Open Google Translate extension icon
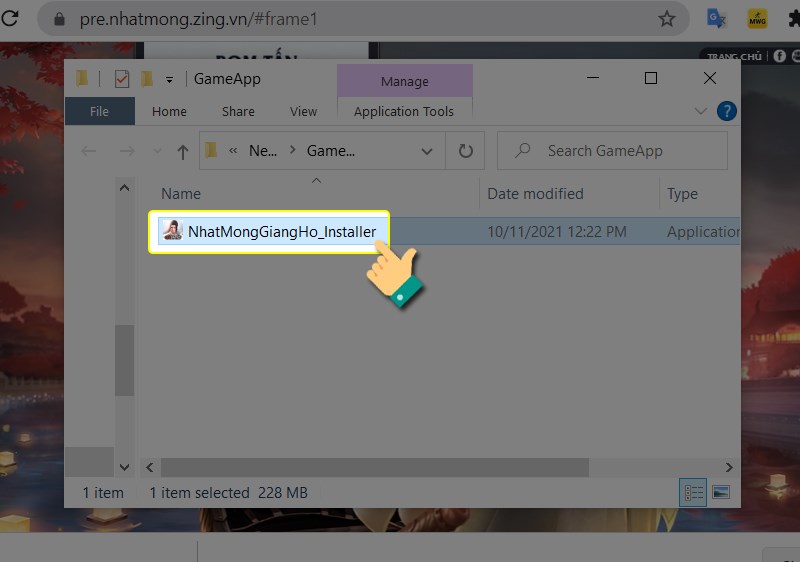The width and height of the screenshot is (800, 562). 716,19
